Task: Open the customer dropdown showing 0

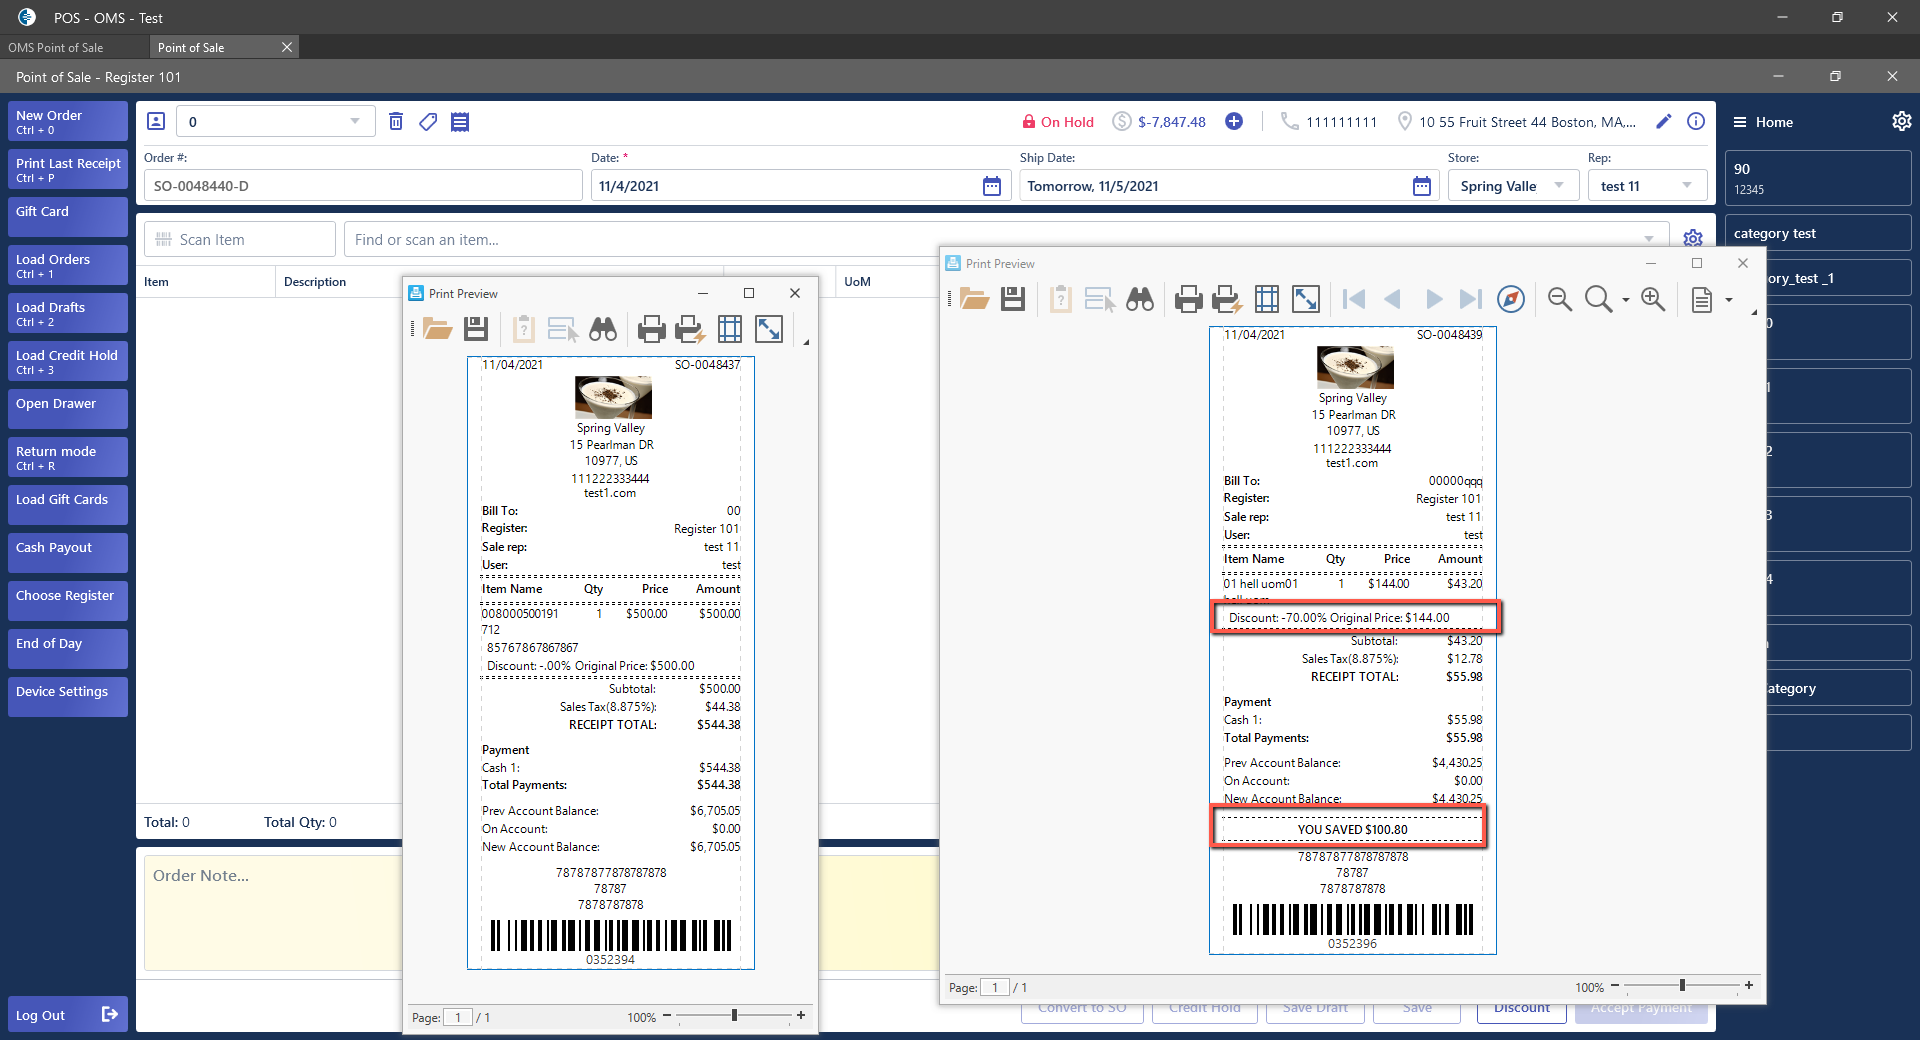Action: (354, 122)
